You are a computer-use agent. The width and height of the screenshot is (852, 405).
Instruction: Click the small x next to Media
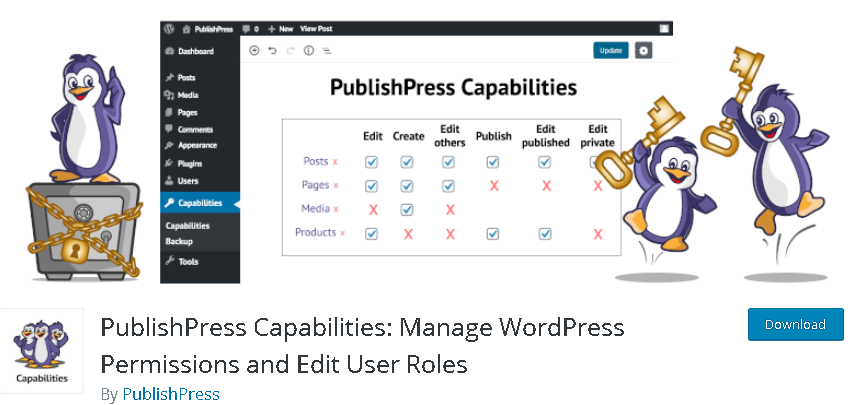point(336,209)
